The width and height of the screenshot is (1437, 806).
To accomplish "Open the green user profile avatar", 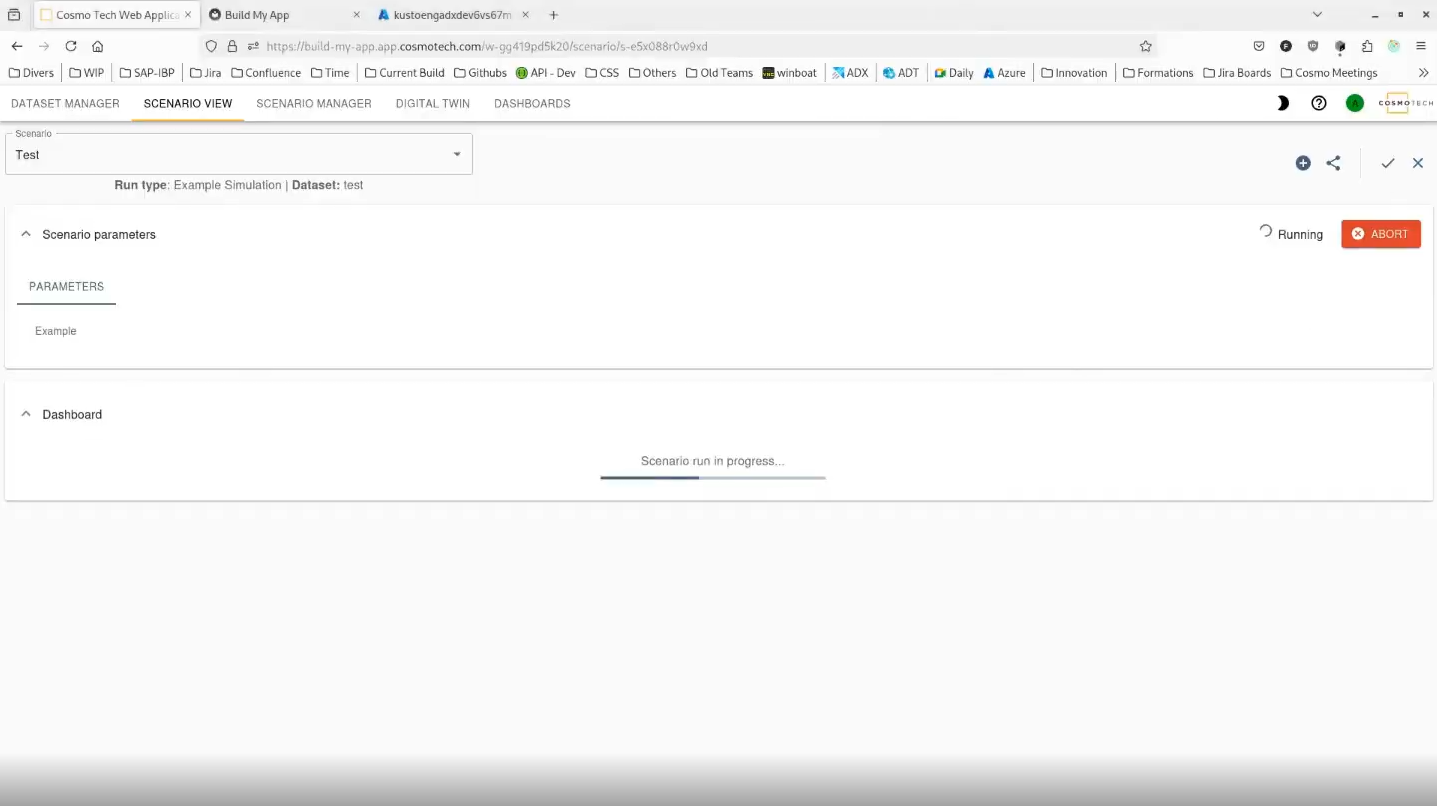I will pyautogui.click(x=1354, y=103).
